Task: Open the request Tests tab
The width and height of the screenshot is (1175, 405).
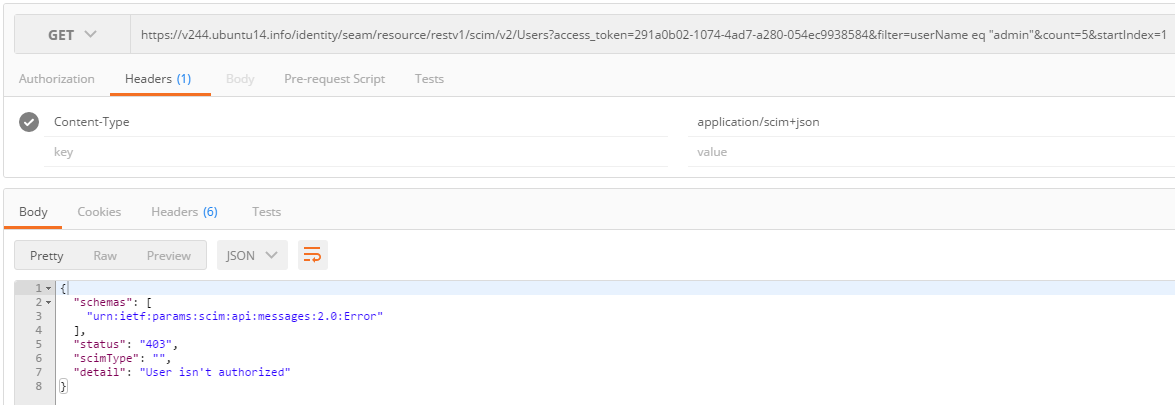Action: coord(429,78)
